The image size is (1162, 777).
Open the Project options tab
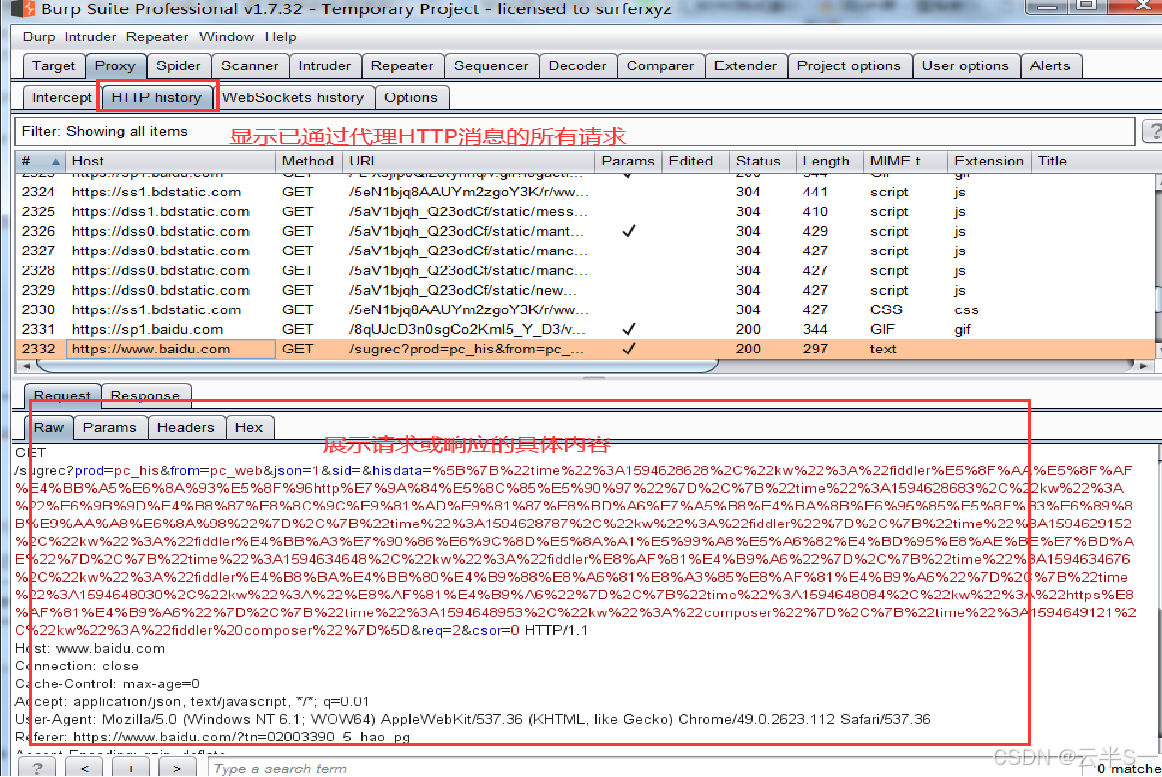coord(849,65)
